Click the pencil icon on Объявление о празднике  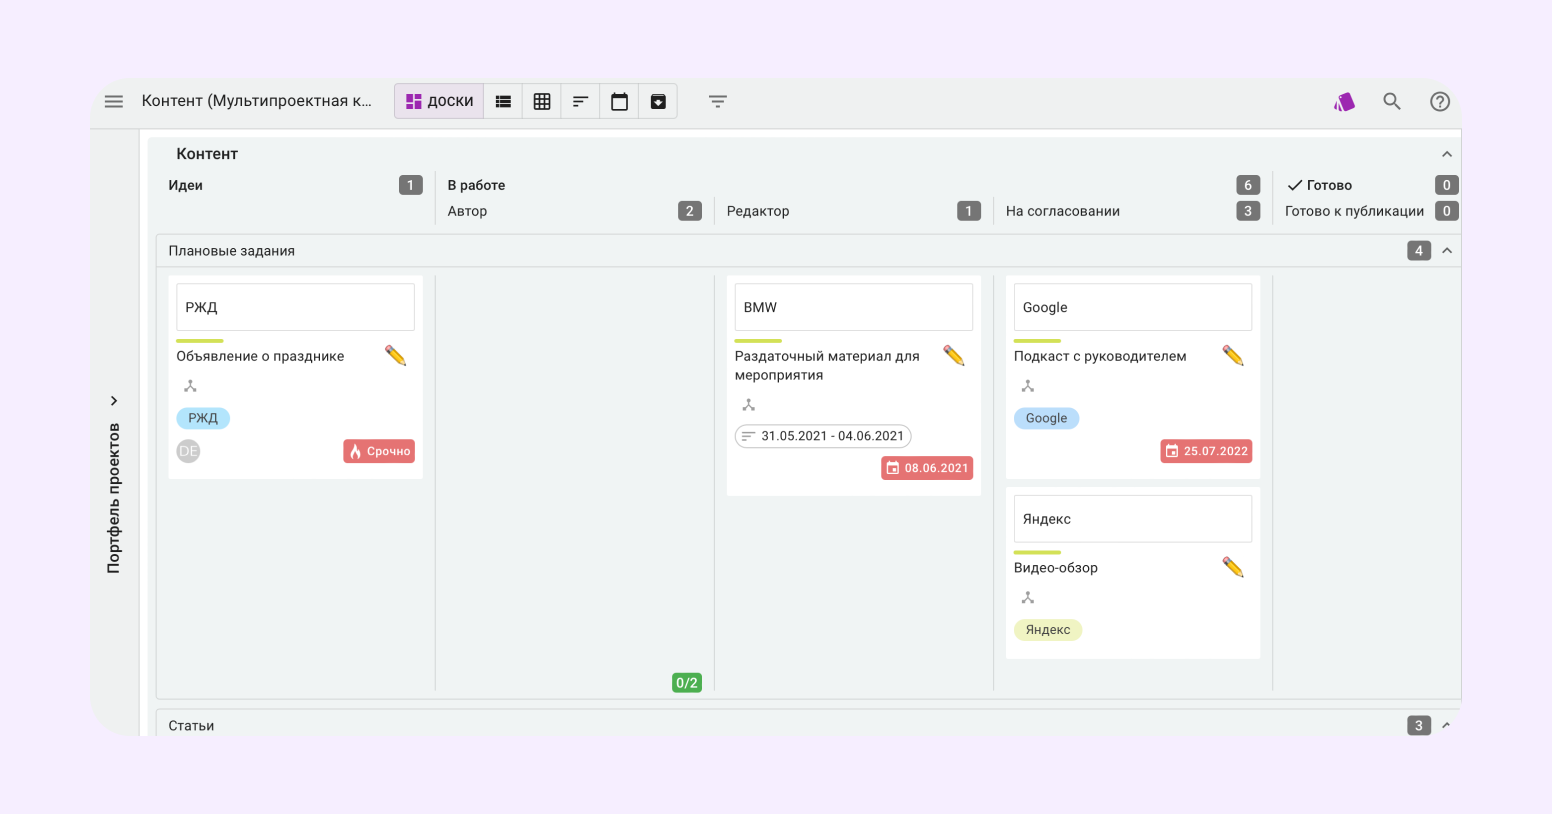pos(396,356)
